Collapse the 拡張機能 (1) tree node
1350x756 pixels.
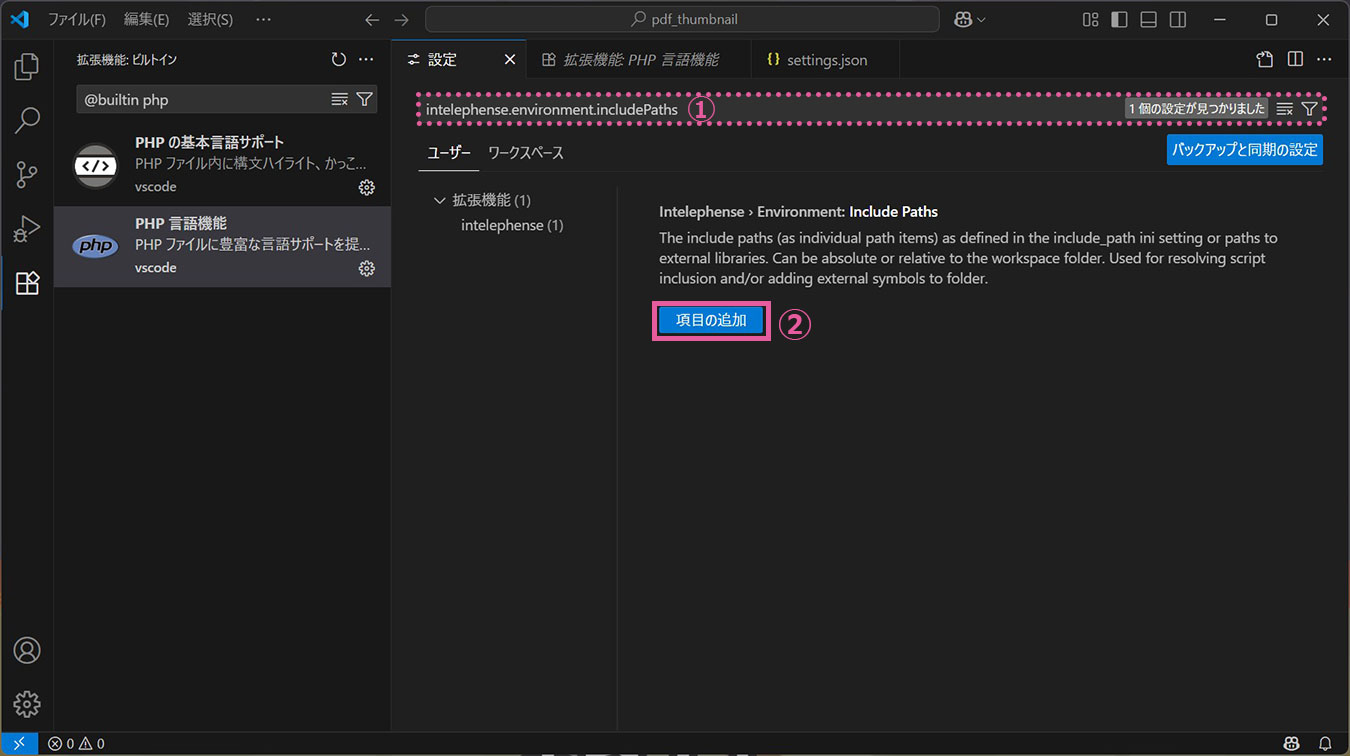click(x=439, y=201)
